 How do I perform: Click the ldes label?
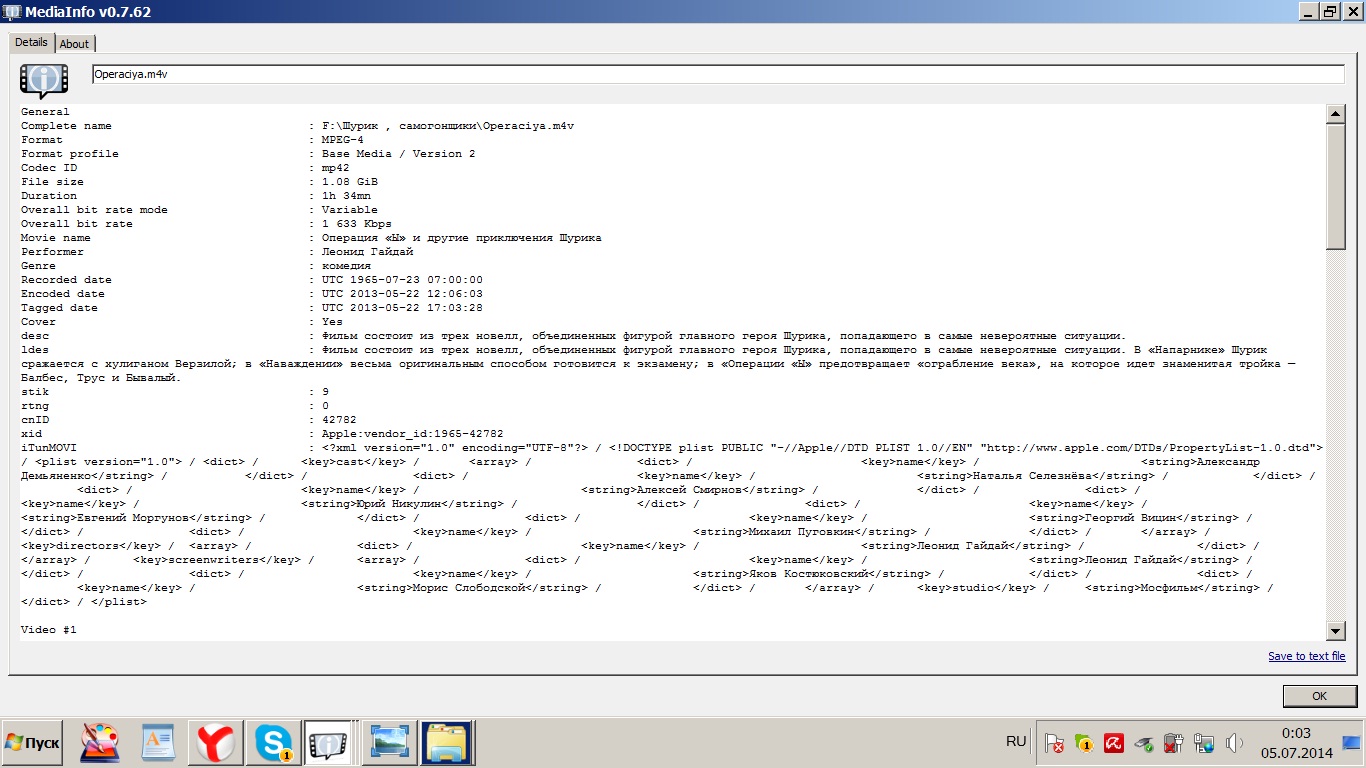(35, 350)
